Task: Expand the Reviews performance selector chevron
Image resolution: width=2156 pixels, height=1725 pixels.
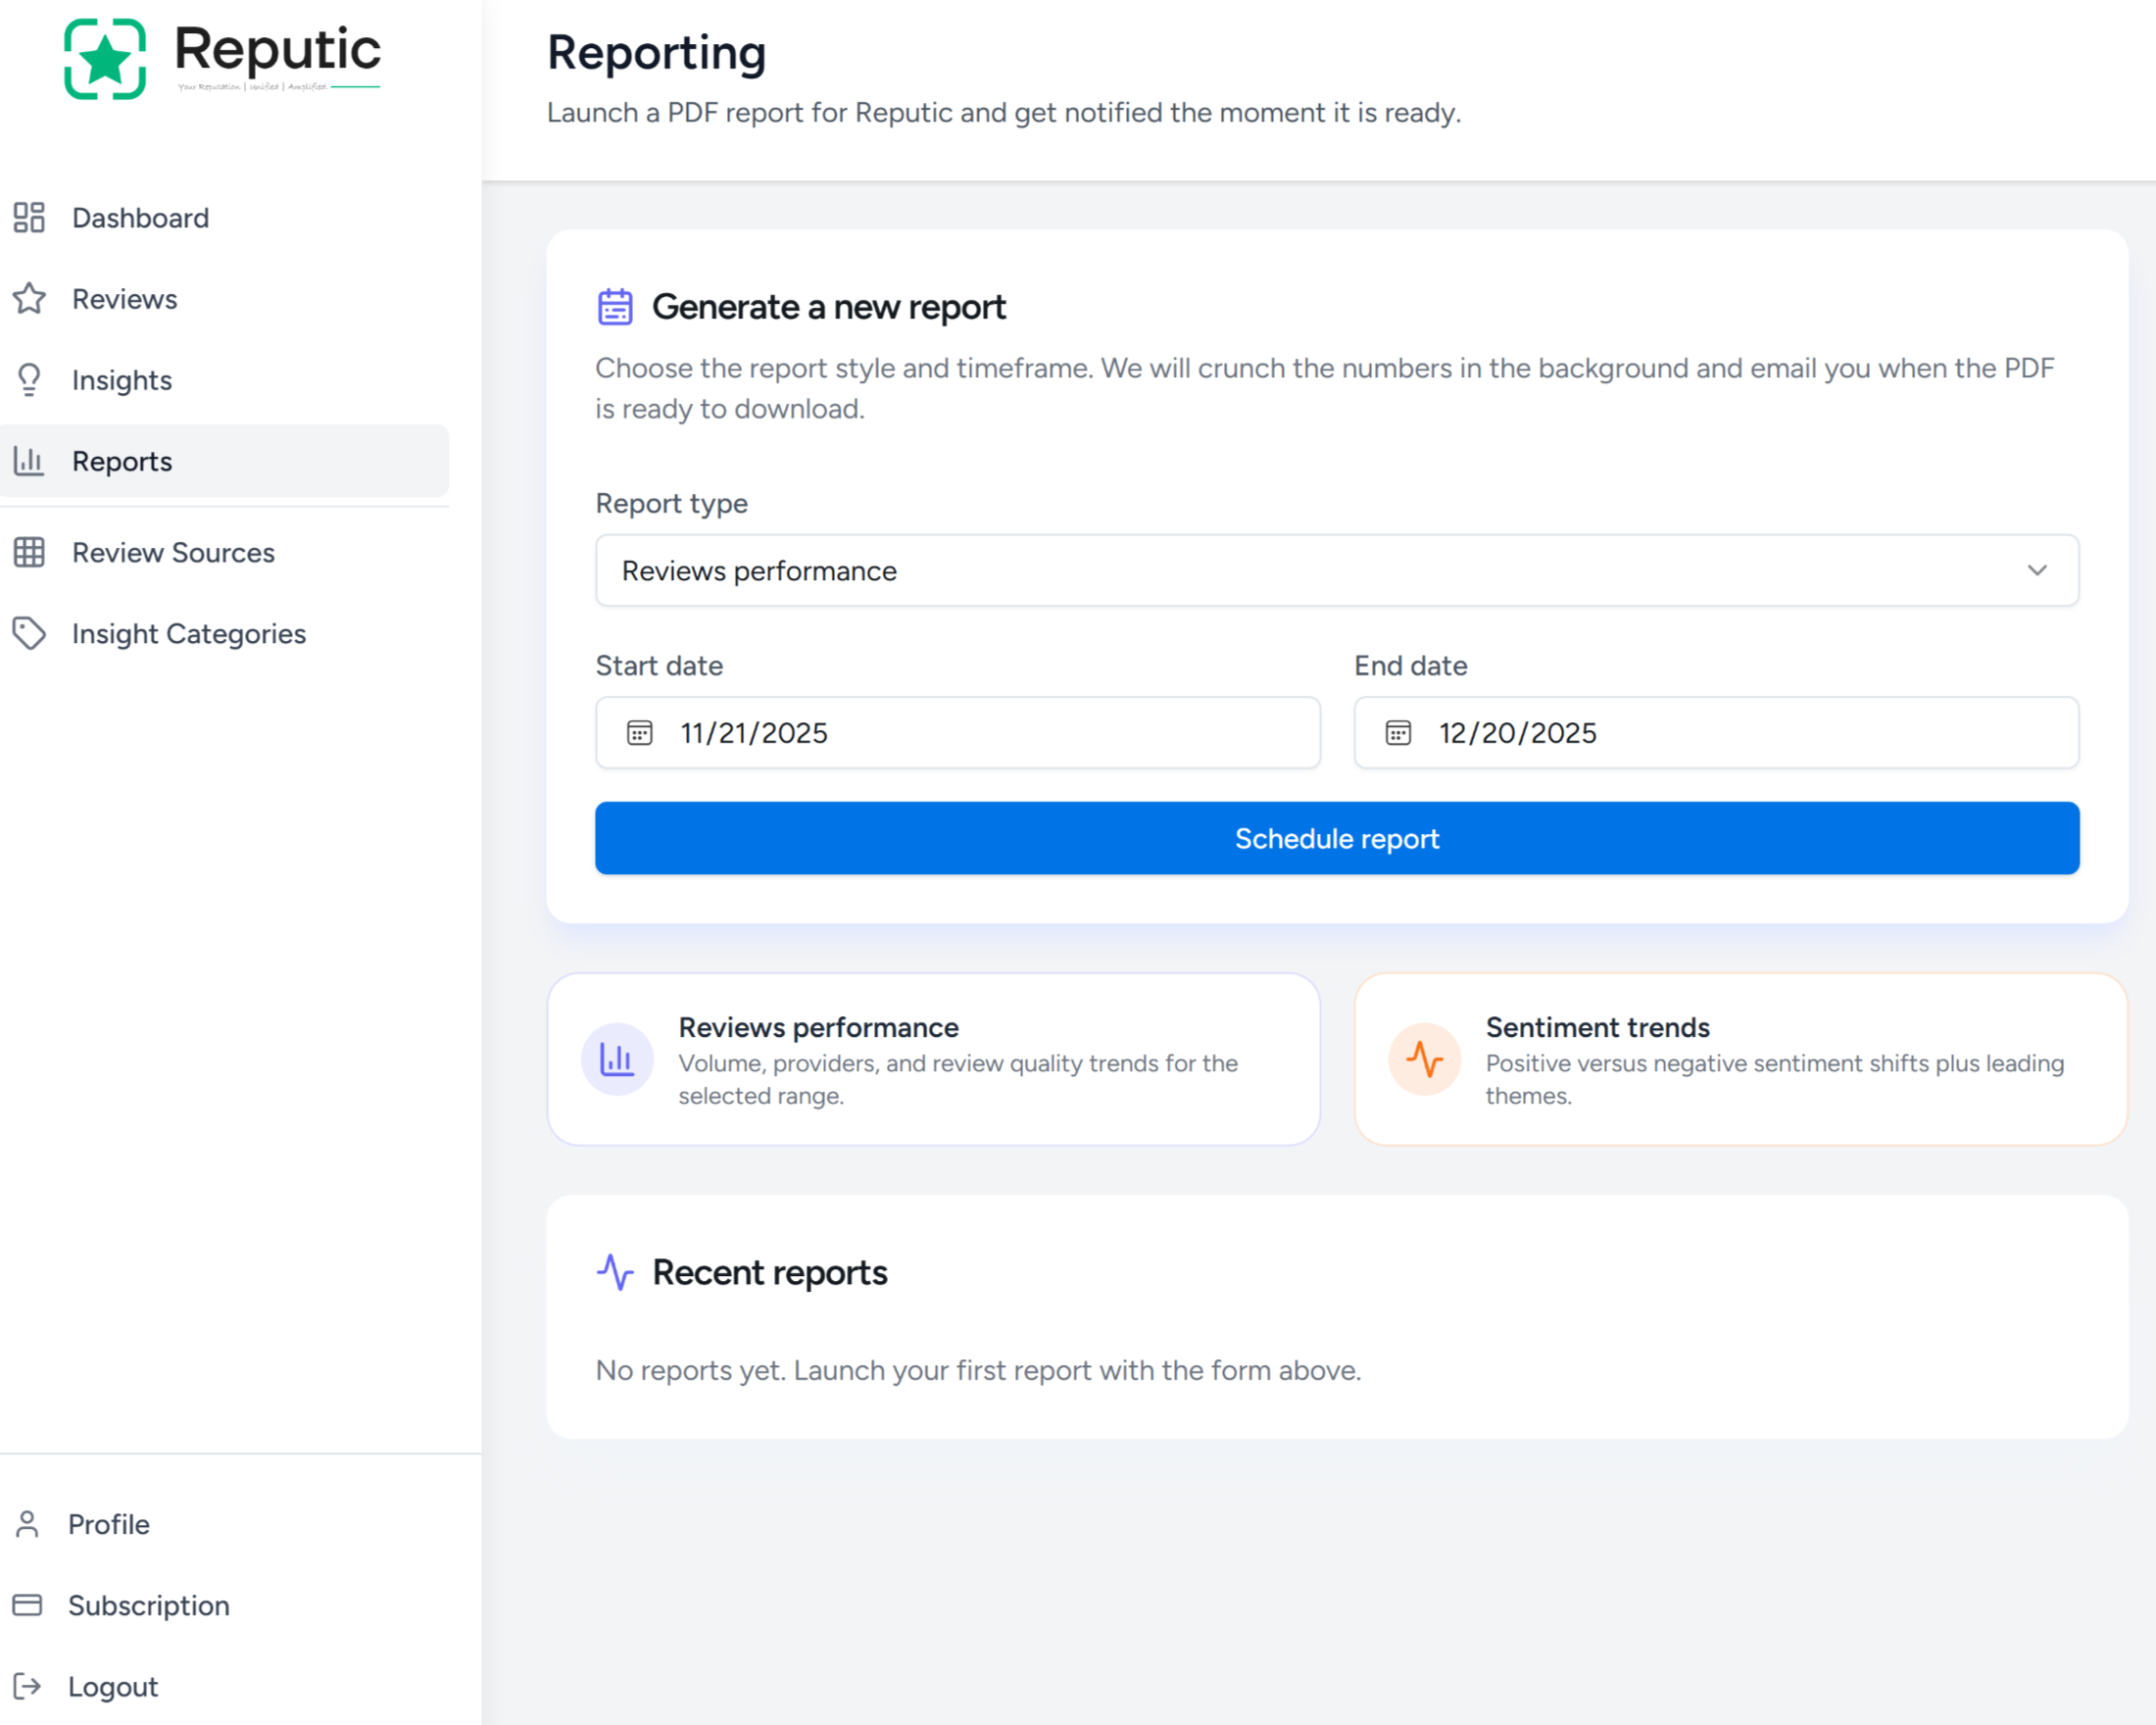Action: 2038,570
